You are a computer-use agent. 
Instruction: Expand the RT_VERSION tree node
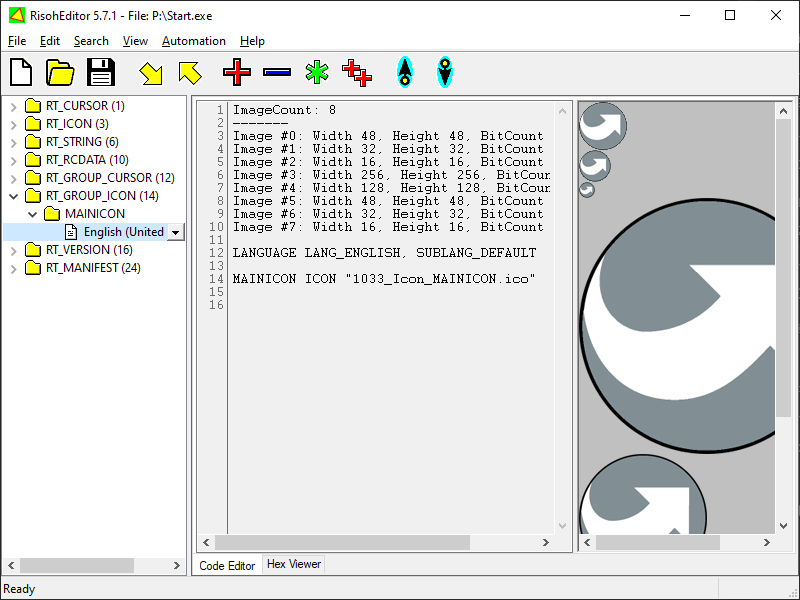[13, 250]
